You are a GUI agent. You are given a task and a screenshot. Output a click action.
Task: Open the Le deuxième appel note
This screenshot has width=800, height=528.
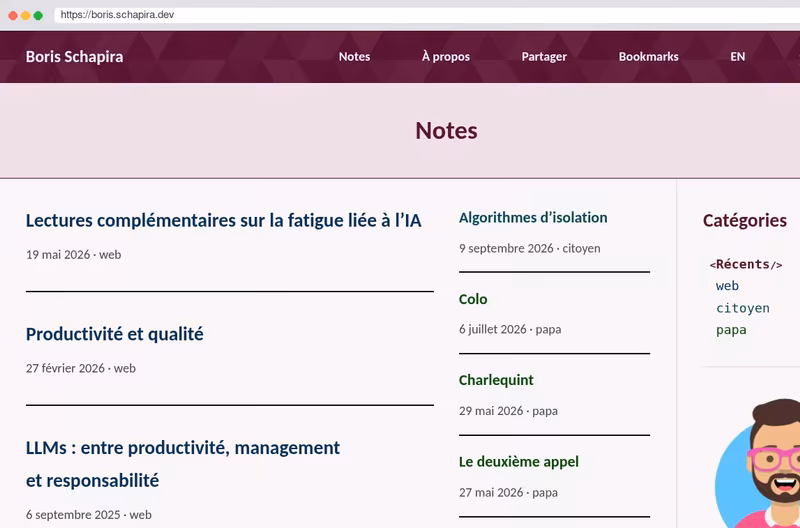[518, 462]
